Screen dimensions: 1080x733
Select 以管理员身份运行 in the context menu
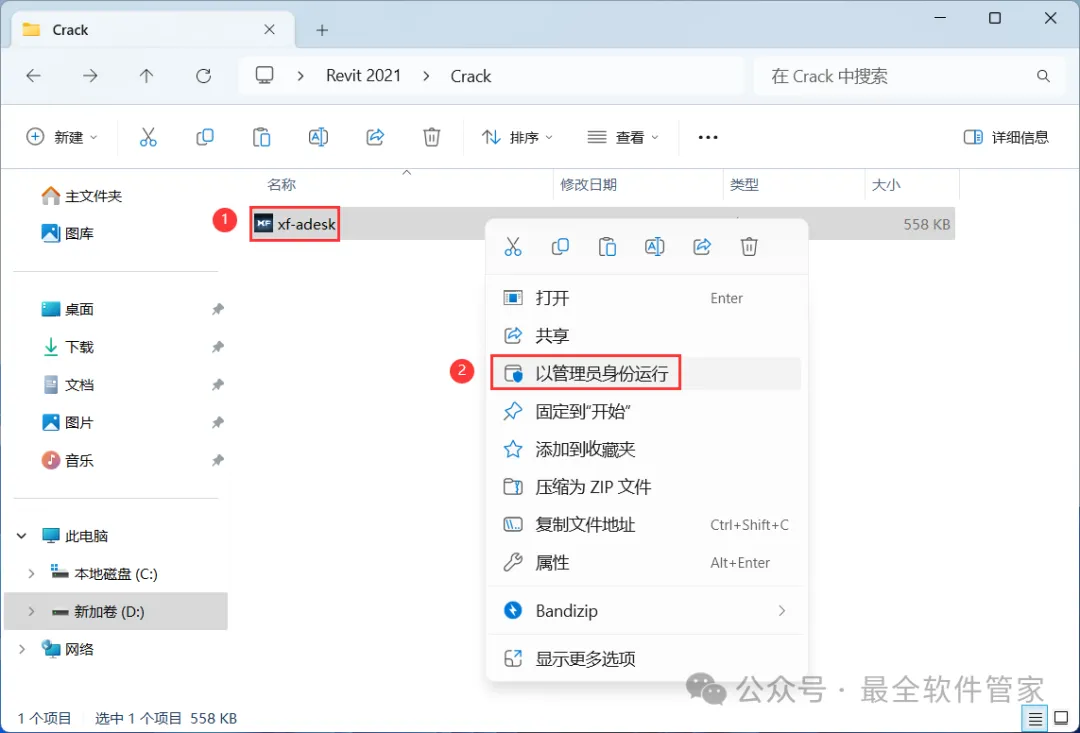(645, 373)
